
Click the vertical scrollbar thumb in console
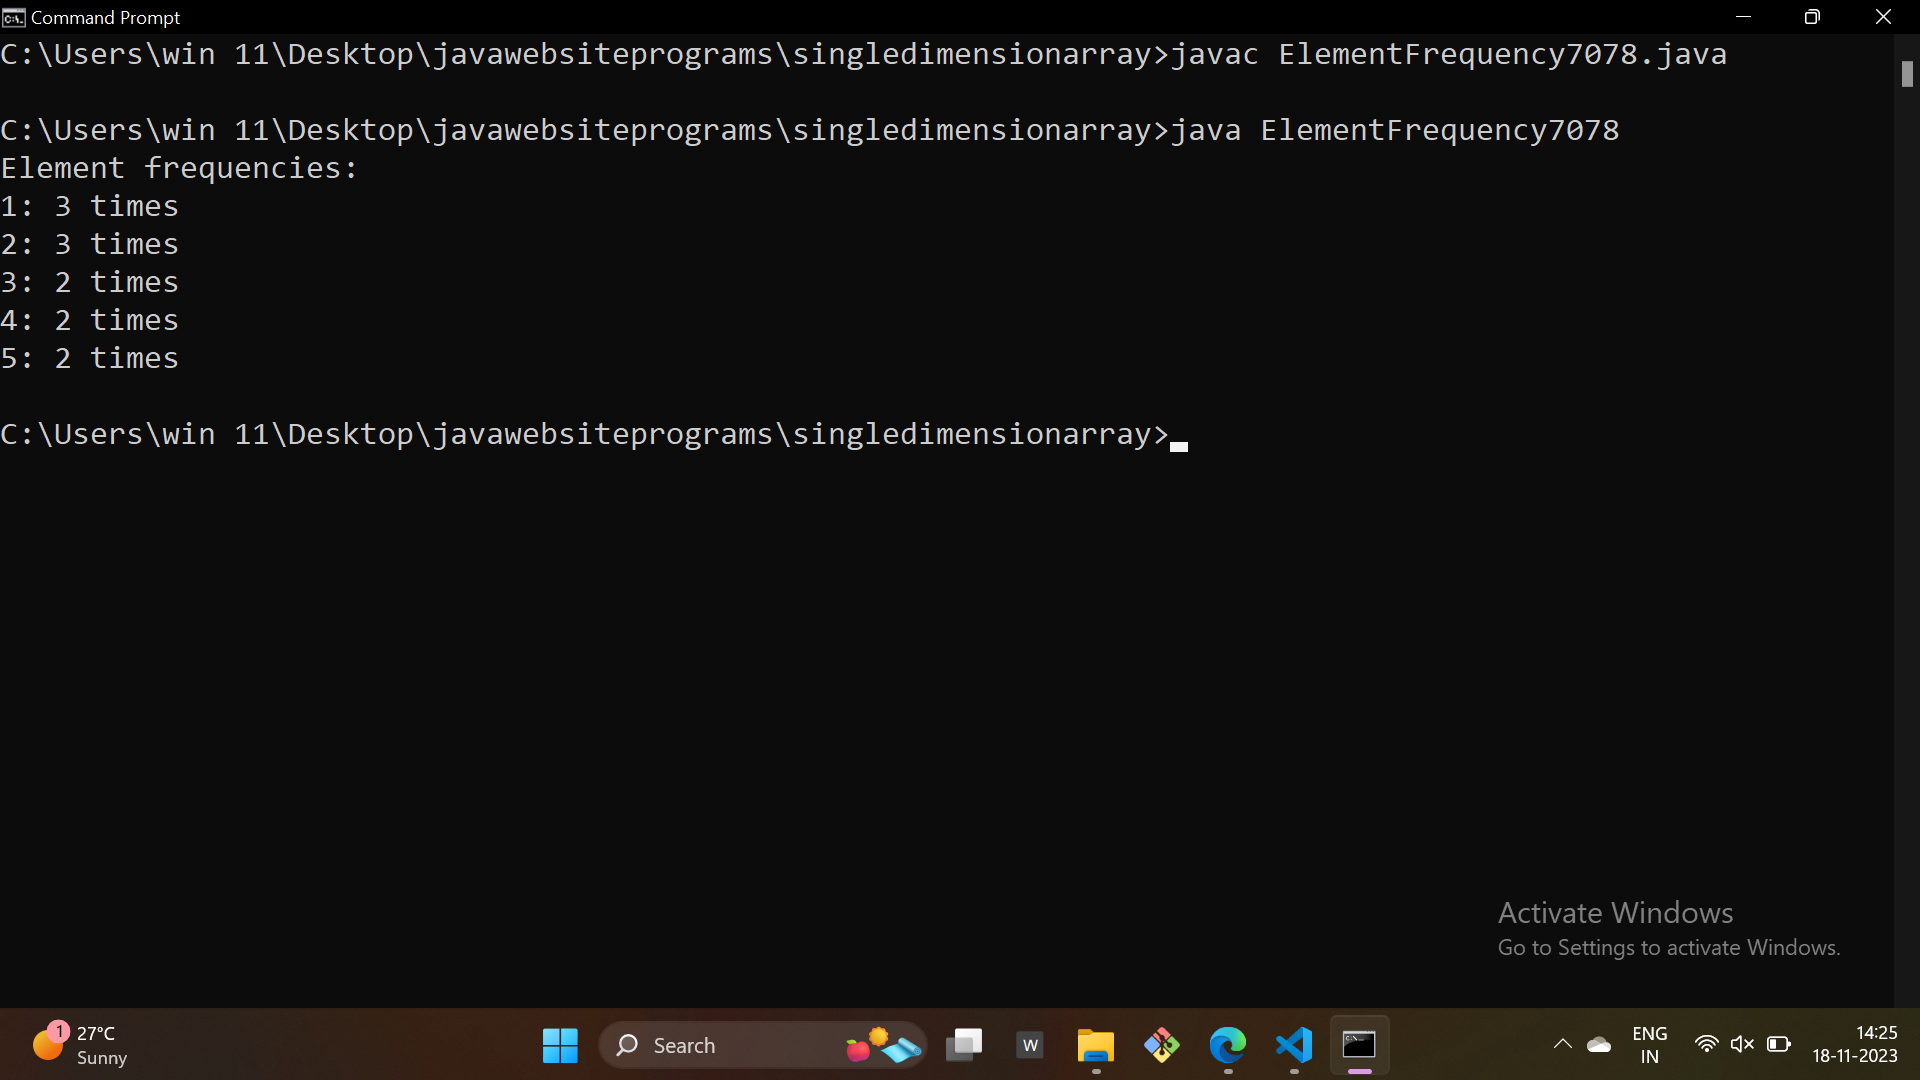pyautogui.click(x=1907, y=74)
